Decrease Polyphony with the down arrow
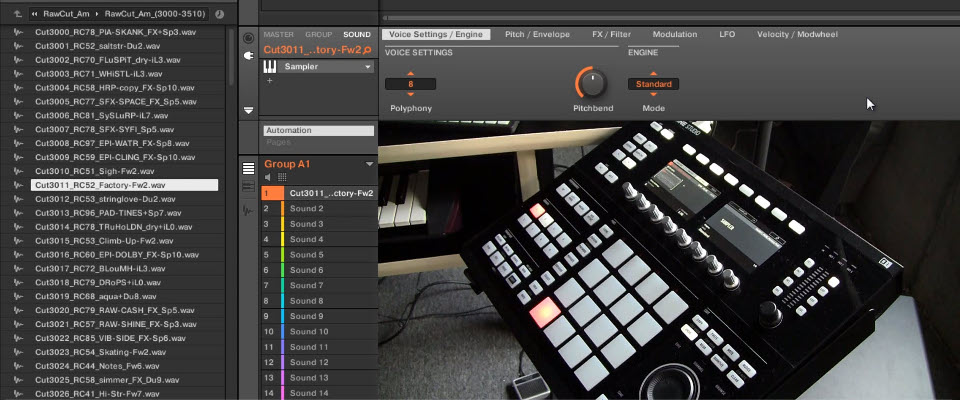The width and height of the screenshot is (960, 400). coord(410,94)
